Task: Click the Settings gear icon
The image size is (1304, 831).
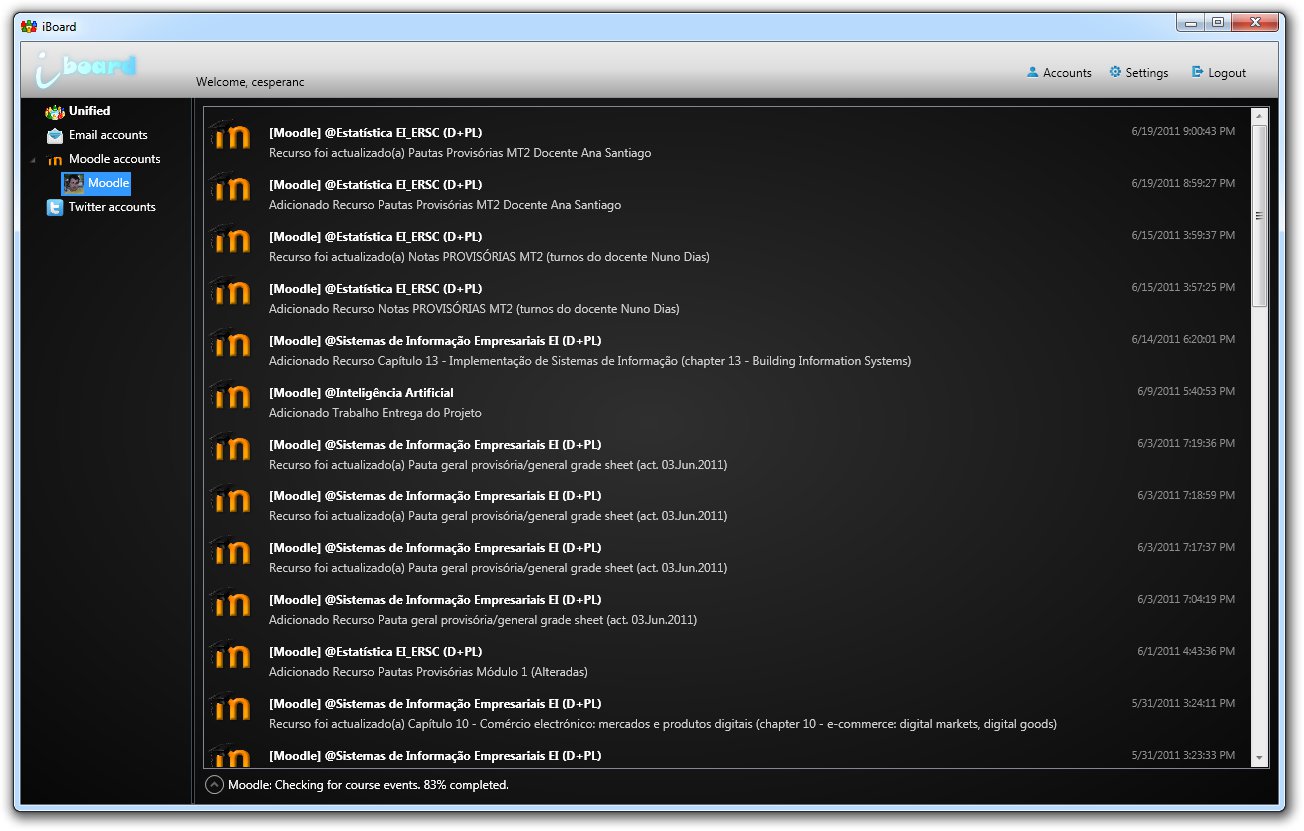Action: pyautogui.click(x=1115, y=72)
